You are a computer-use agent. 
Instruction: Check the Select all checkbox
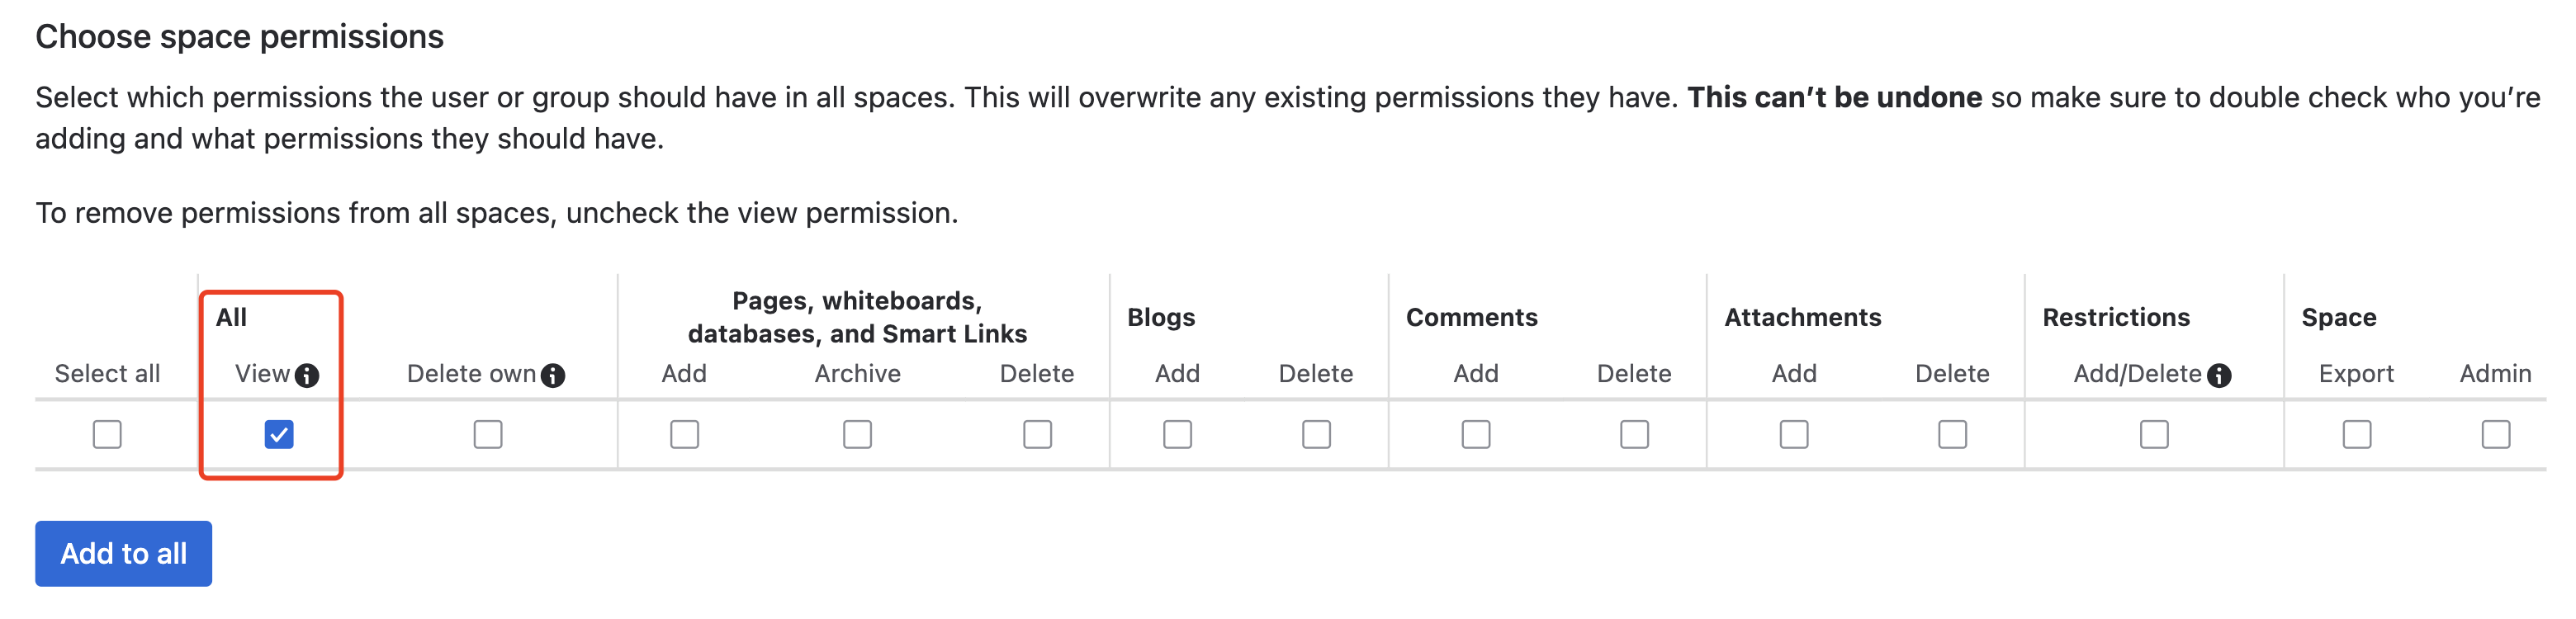coord(107,434)
